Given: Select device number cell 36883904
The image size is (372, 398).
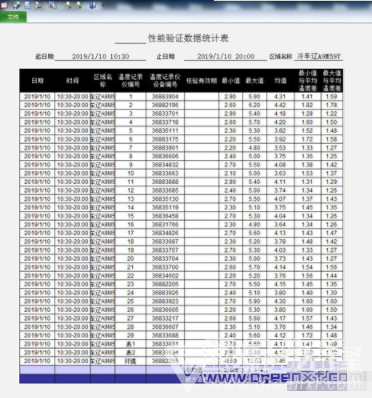Looking at the screenshot, I should (165, 97).
